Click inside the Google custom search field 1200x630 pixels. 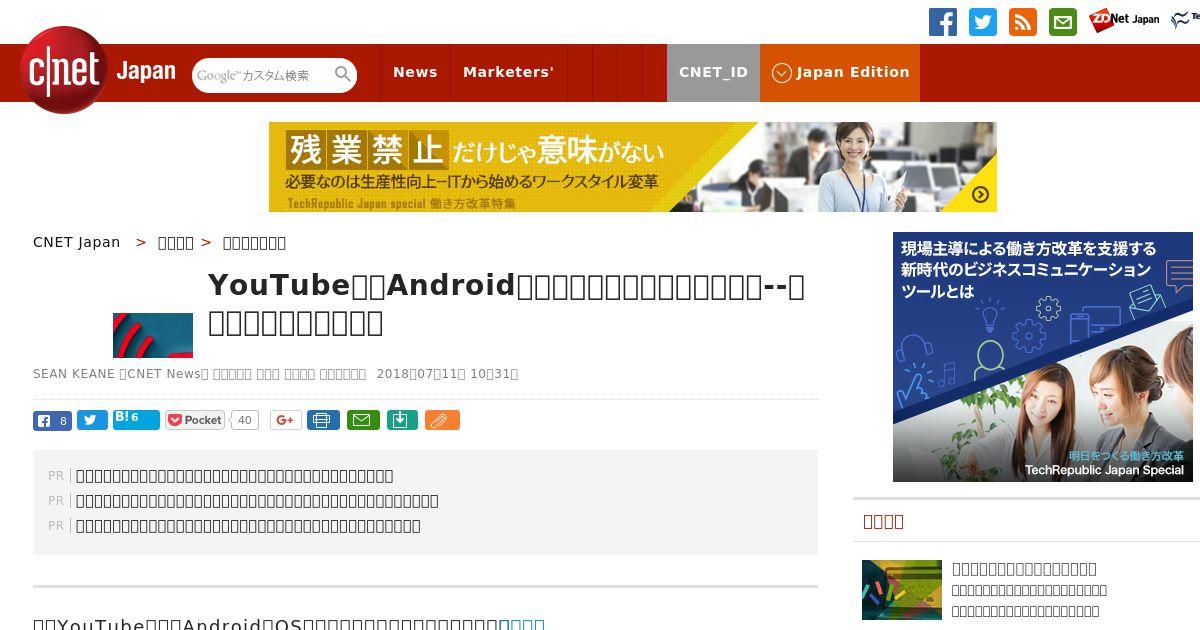(x=262, y=75)
